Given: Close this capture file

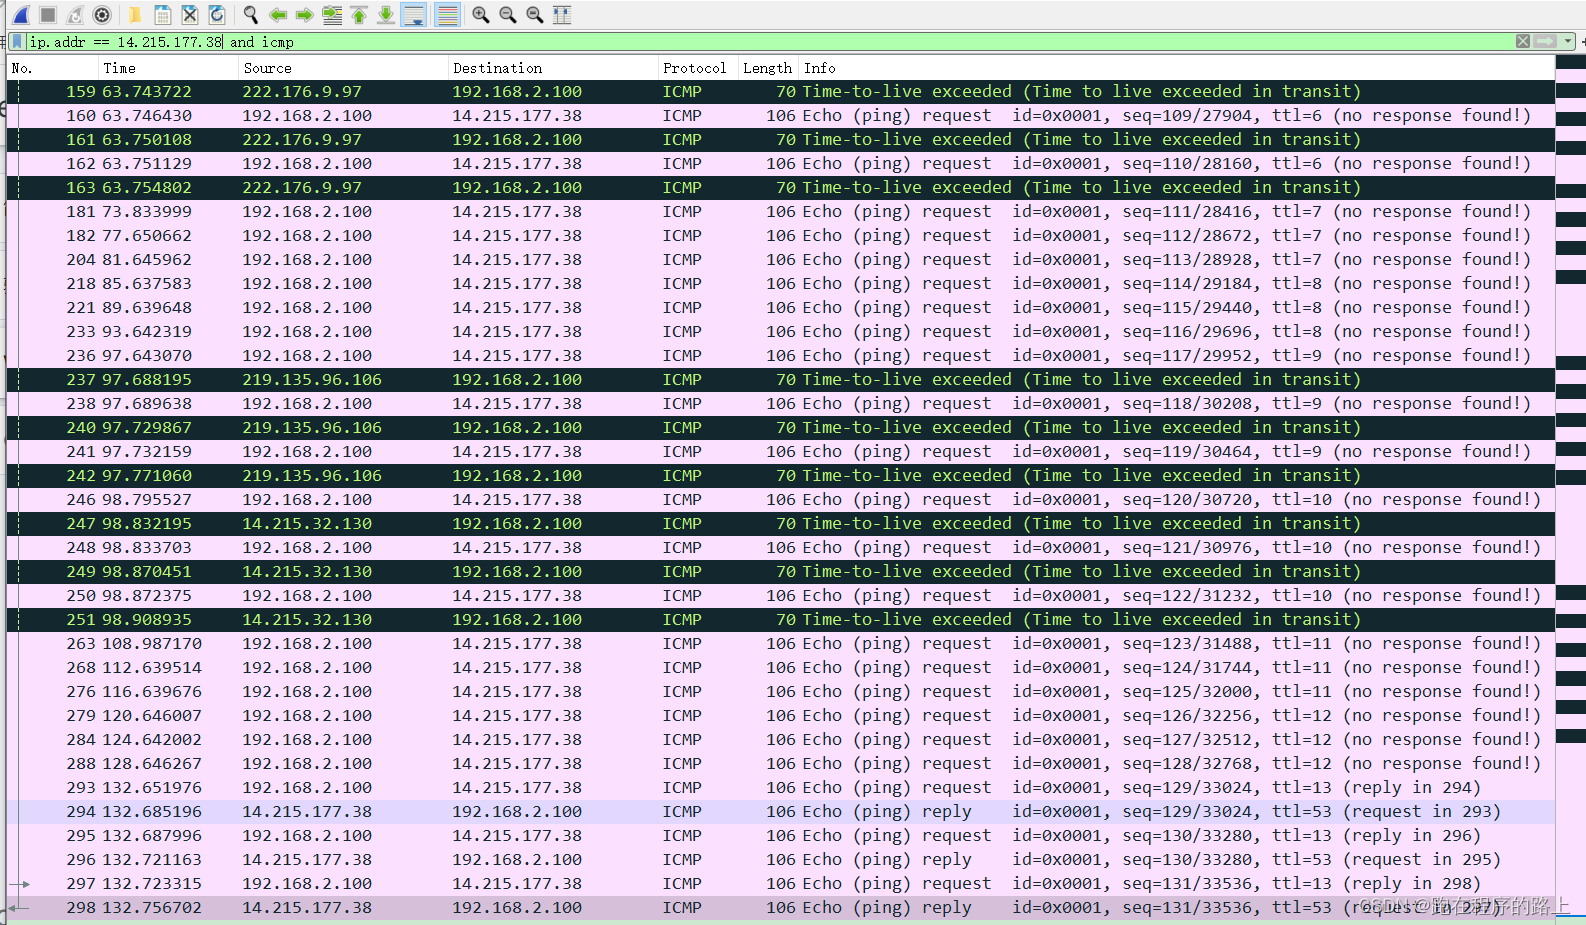Looking at the screenshot, I should (x=189, y=15).
